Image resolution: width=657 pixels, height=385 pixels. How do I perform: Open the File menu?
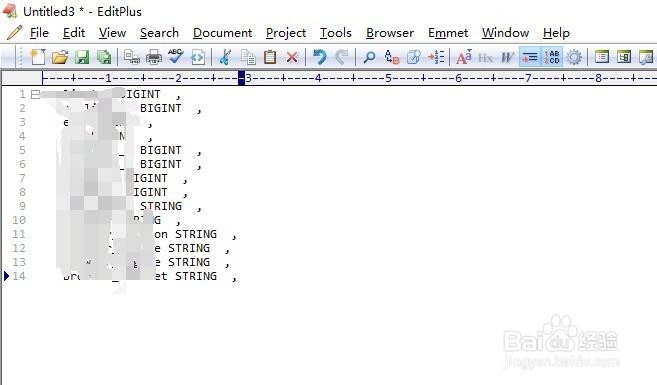pos(39,33)
